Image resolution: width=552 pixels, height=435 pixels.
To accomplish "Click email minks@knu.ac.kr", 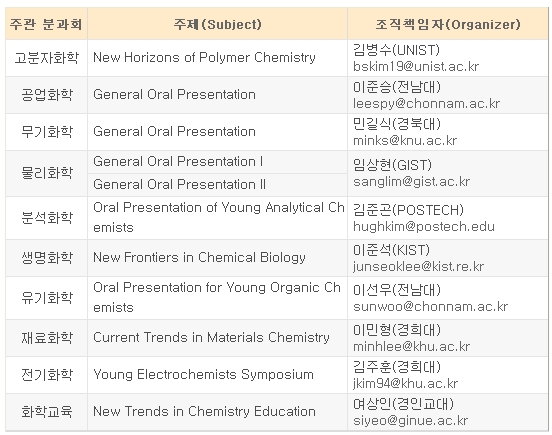I will [x=405, y=140].
